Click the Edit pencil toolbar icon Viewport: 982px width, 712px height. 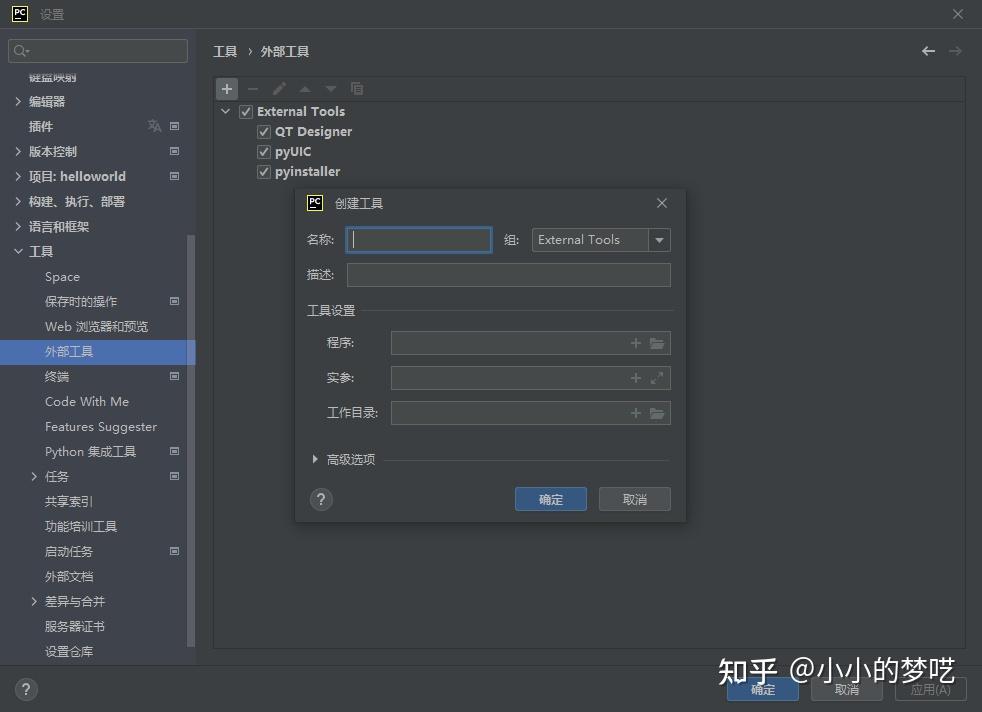click(279, 89)
